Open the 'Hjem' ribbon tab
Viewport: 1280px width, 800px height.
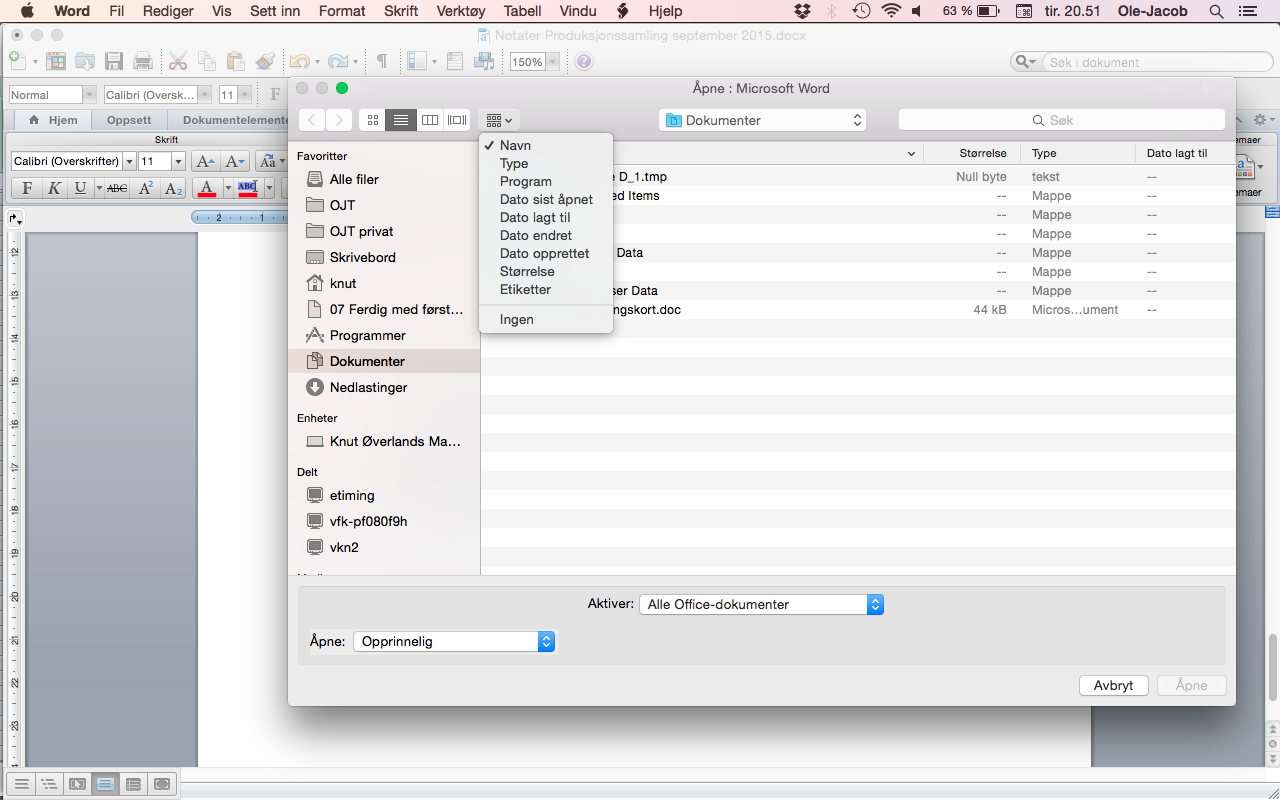(x=53, y=120)
